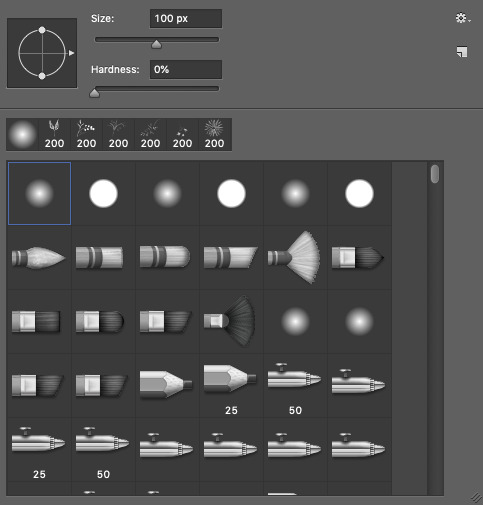Click the Hardness slider handle
Screen dimensions: 483x505
tap(95, 93)
